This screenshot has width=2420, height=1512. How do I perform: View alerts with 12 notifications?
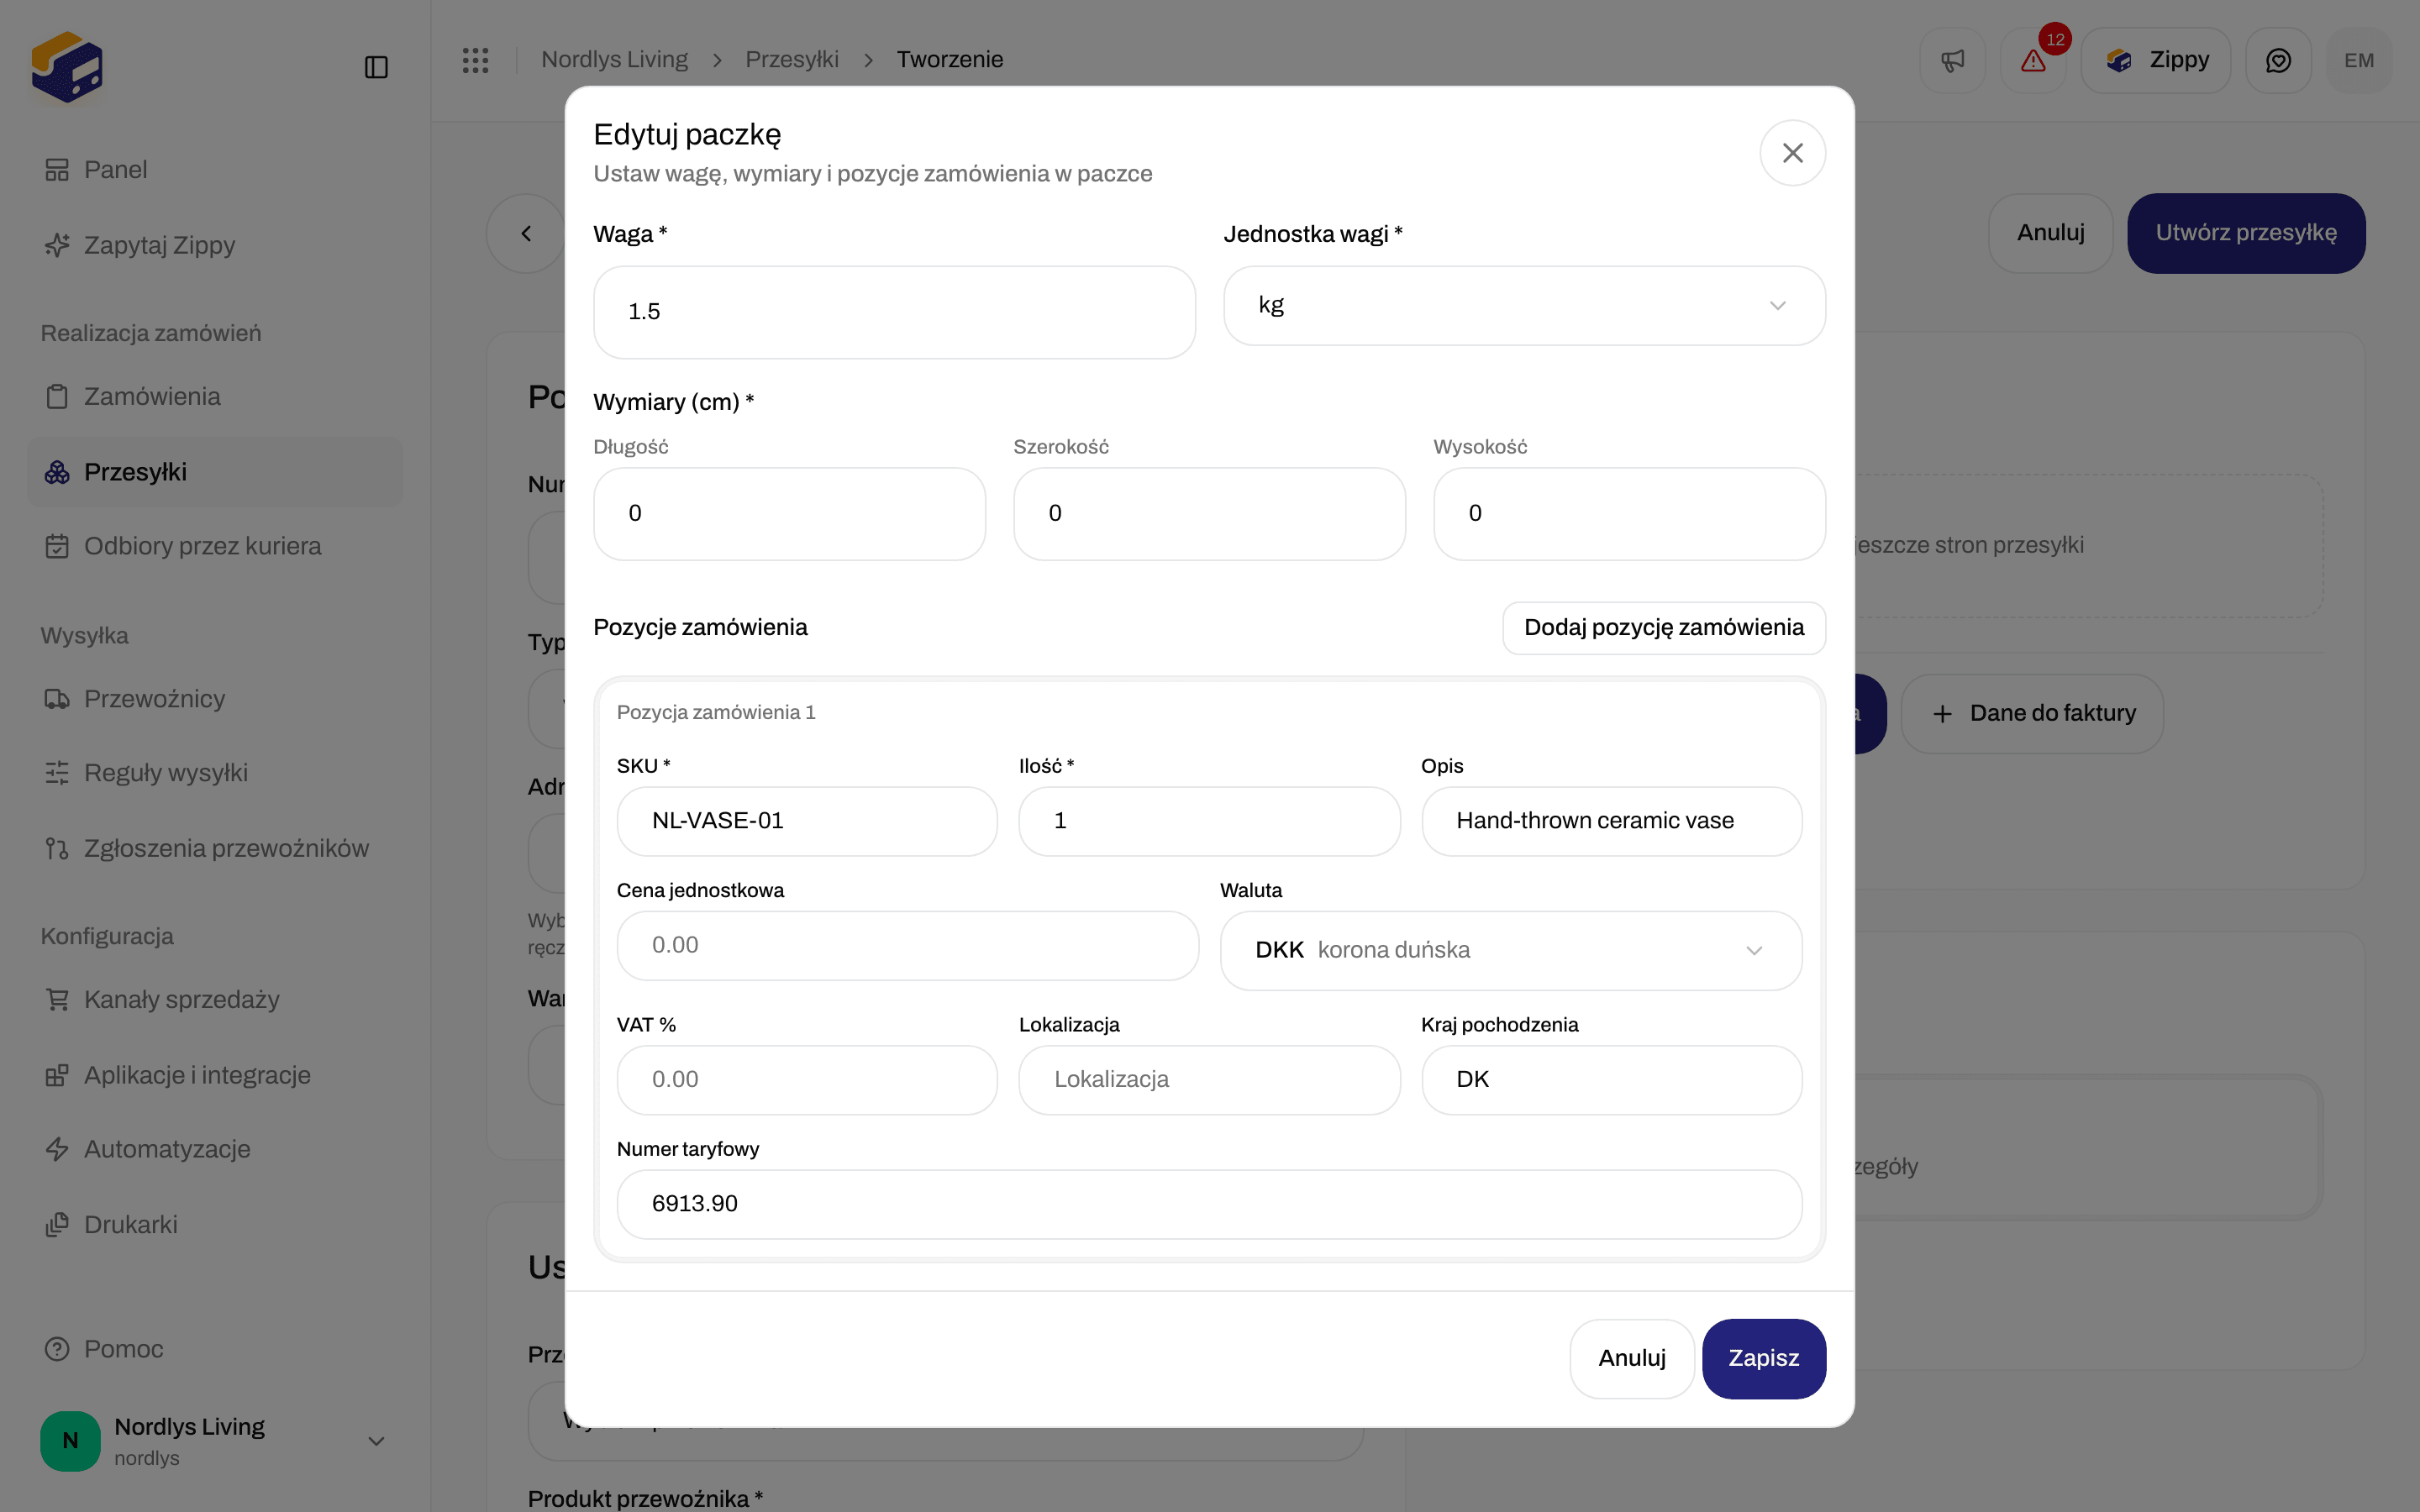tap(2033, 60)
